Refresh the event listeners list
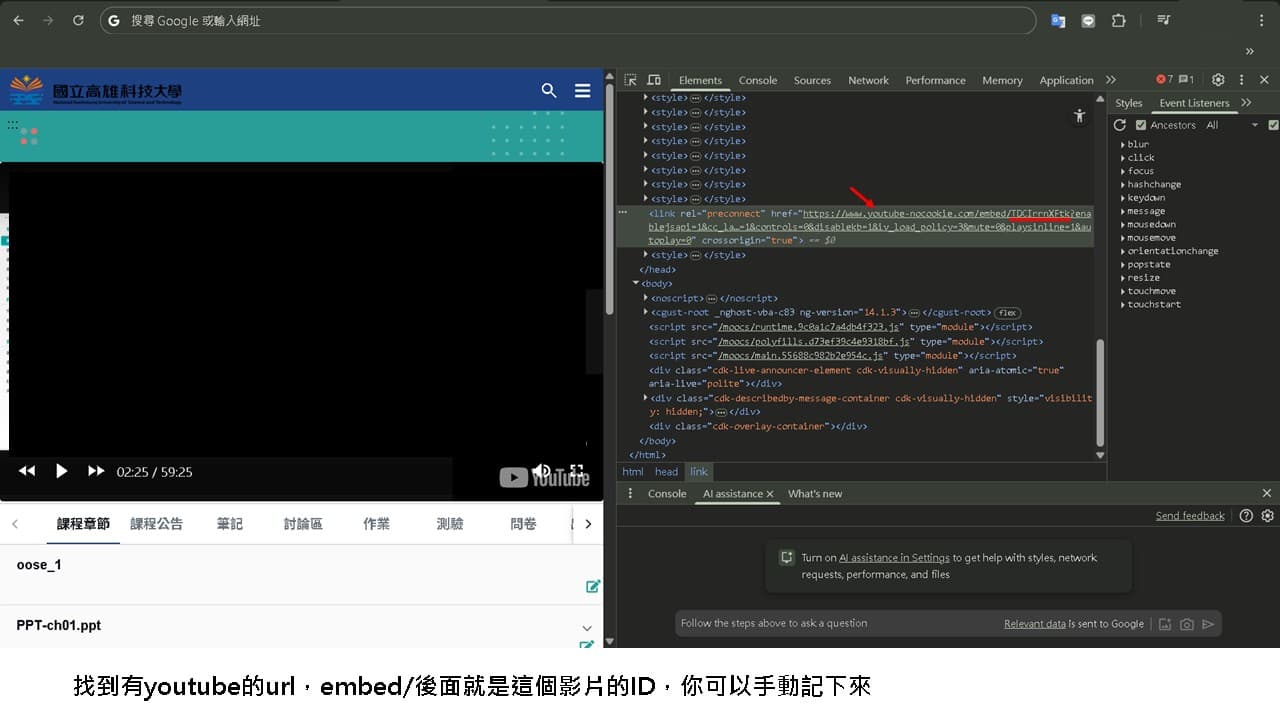This screenshot has height=720, width=1280. click(1120, 125)
